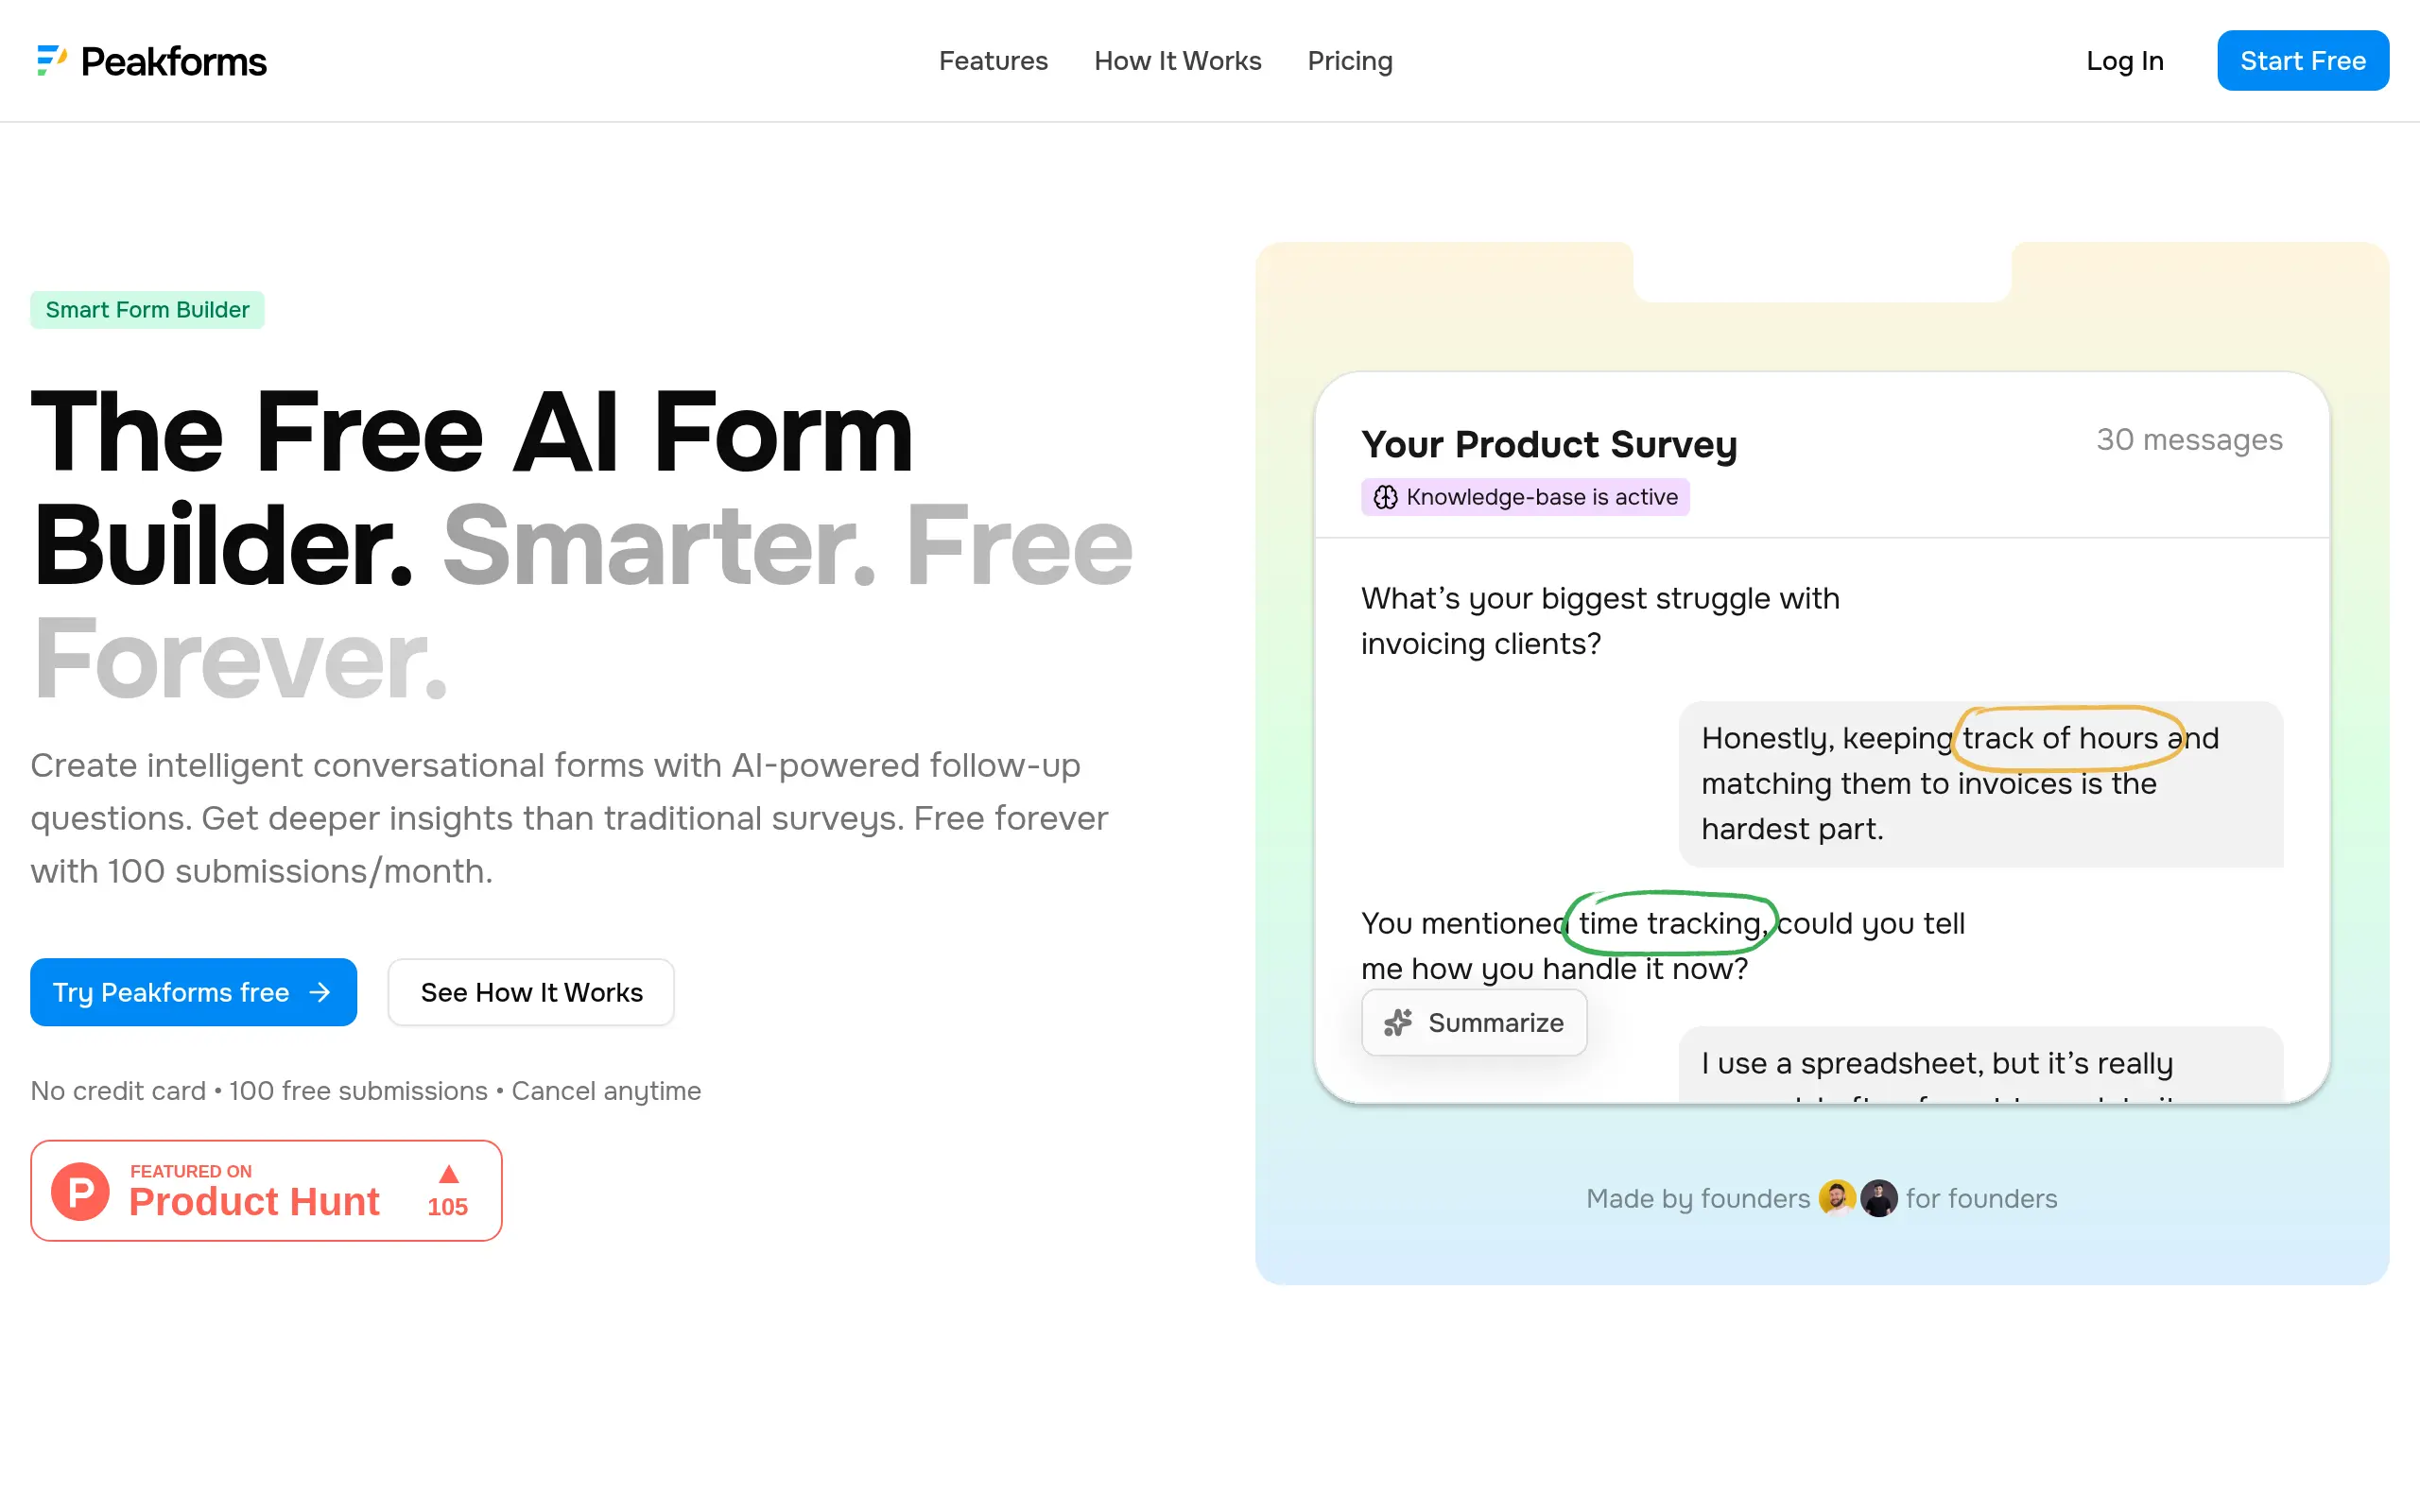Open the Pricing page link

pos(1349,61)
